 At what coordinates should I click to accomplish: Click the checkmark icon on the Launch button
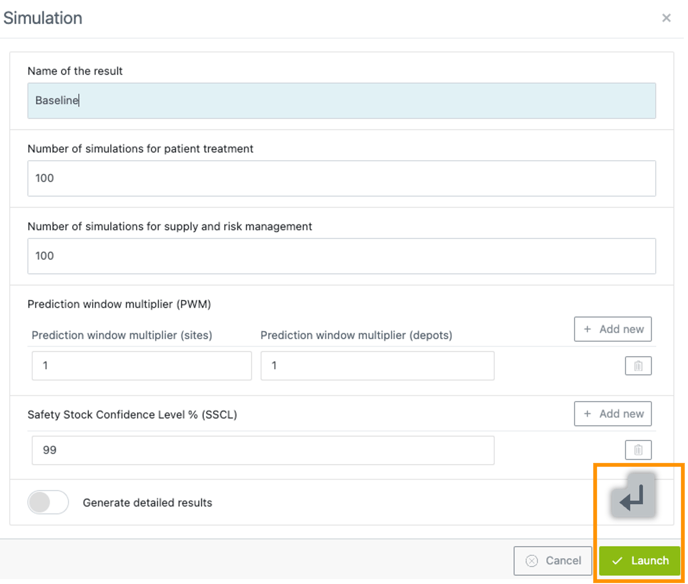618,561
